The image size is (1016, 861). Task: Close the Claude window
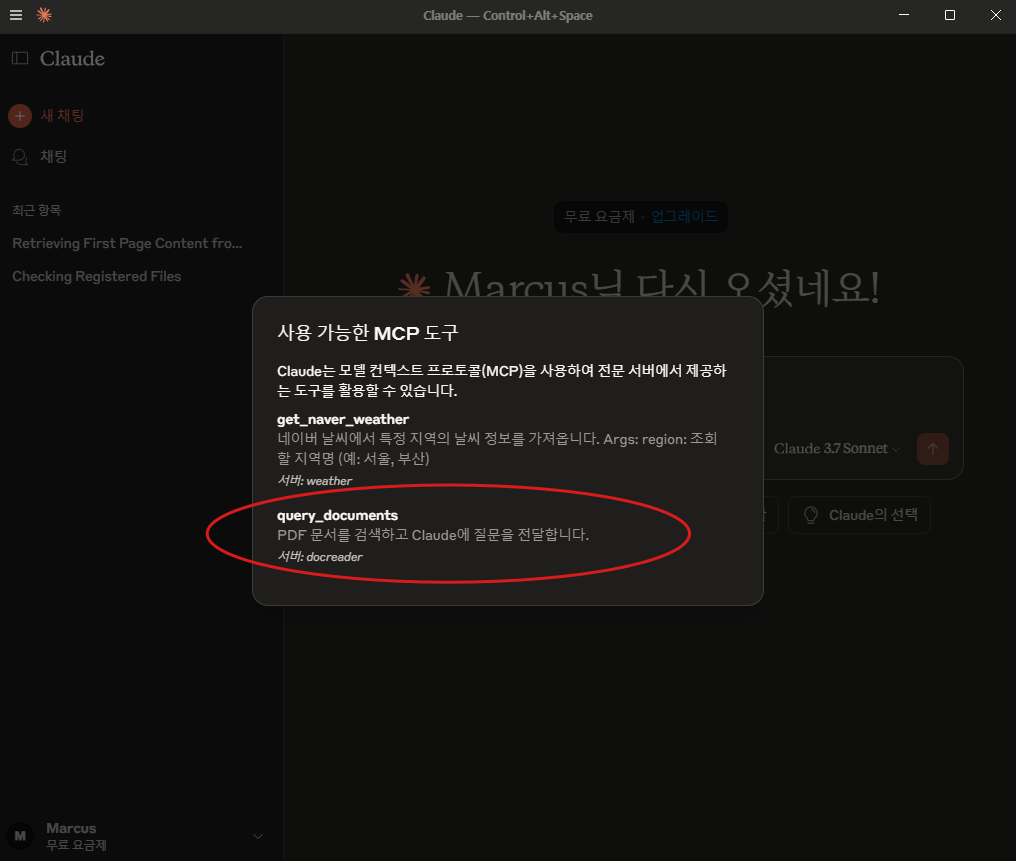click(x=995, y=15)
